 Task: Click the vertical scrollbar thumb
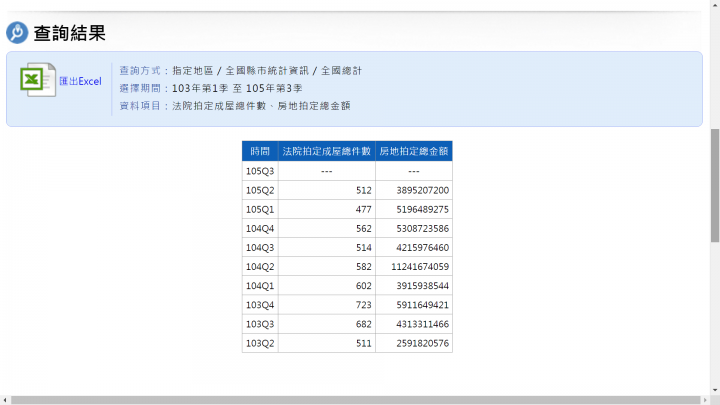715,186
